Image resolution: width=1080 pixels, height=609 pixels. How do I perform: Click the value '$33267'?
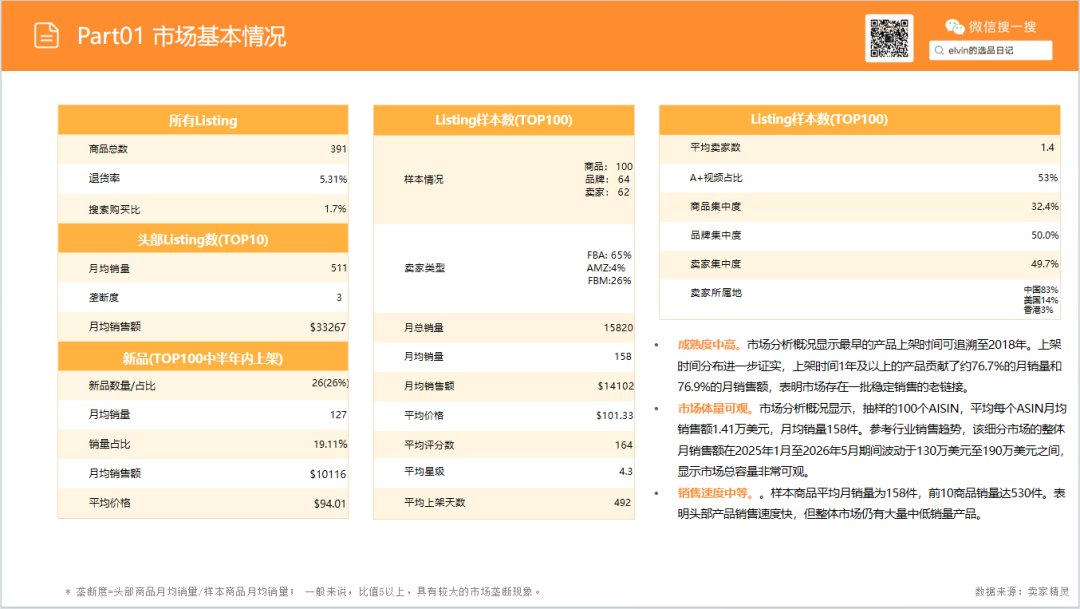328,327
